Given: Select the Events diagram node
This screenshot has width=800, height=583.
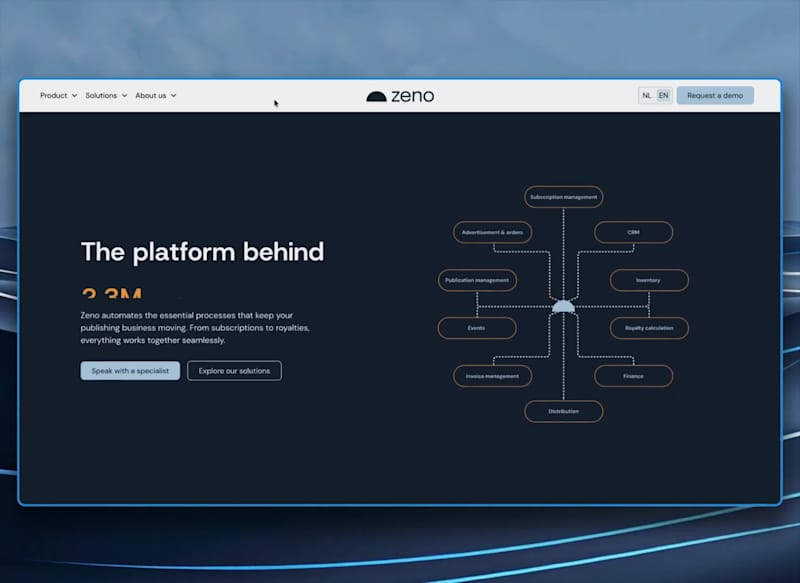Looking at the screenshot, I should tap(477, 328).
